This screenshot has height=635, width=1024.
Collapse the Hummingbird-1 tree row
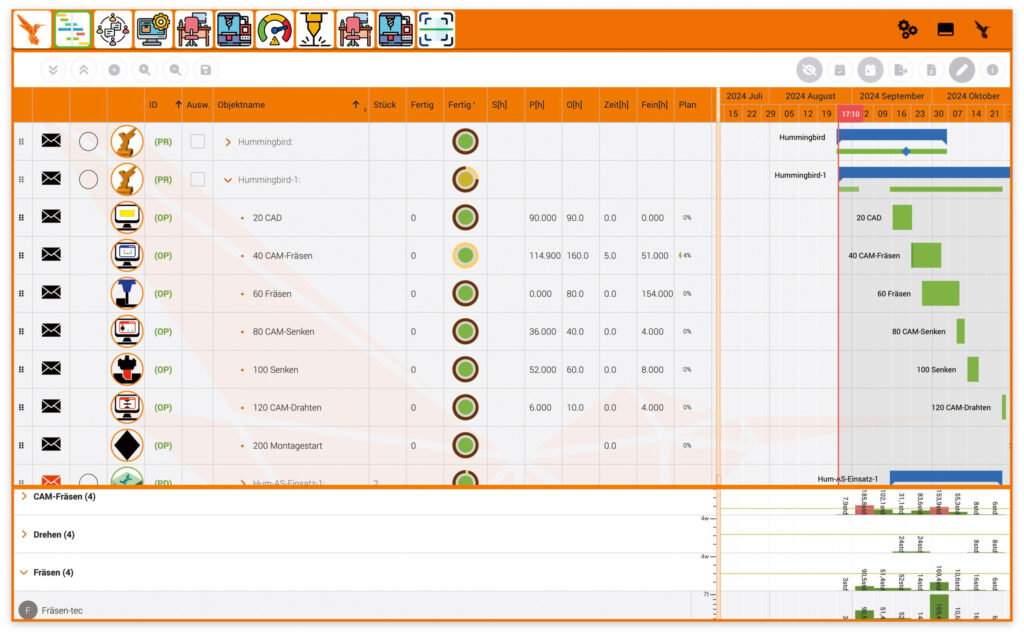[x=228, y=180]
